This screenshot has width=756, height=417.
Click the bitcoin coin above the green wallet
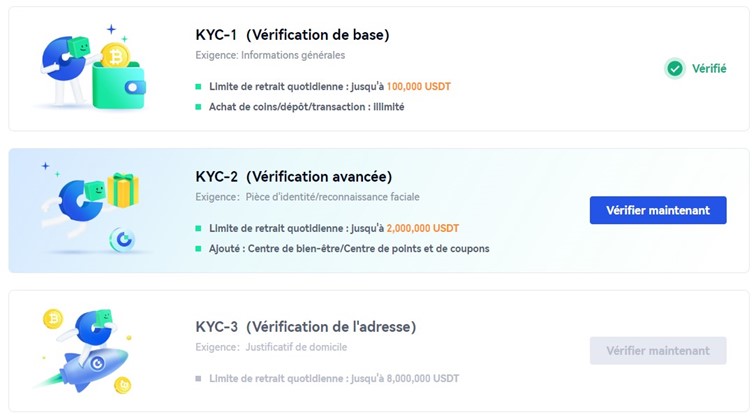point(115,56)
